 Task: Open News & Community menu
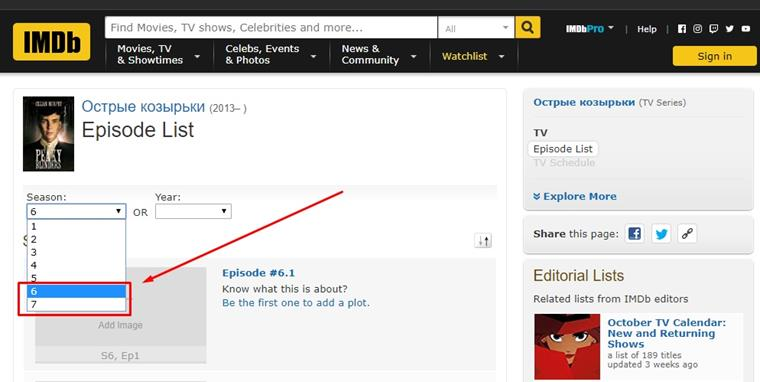(x=379, y=55)
